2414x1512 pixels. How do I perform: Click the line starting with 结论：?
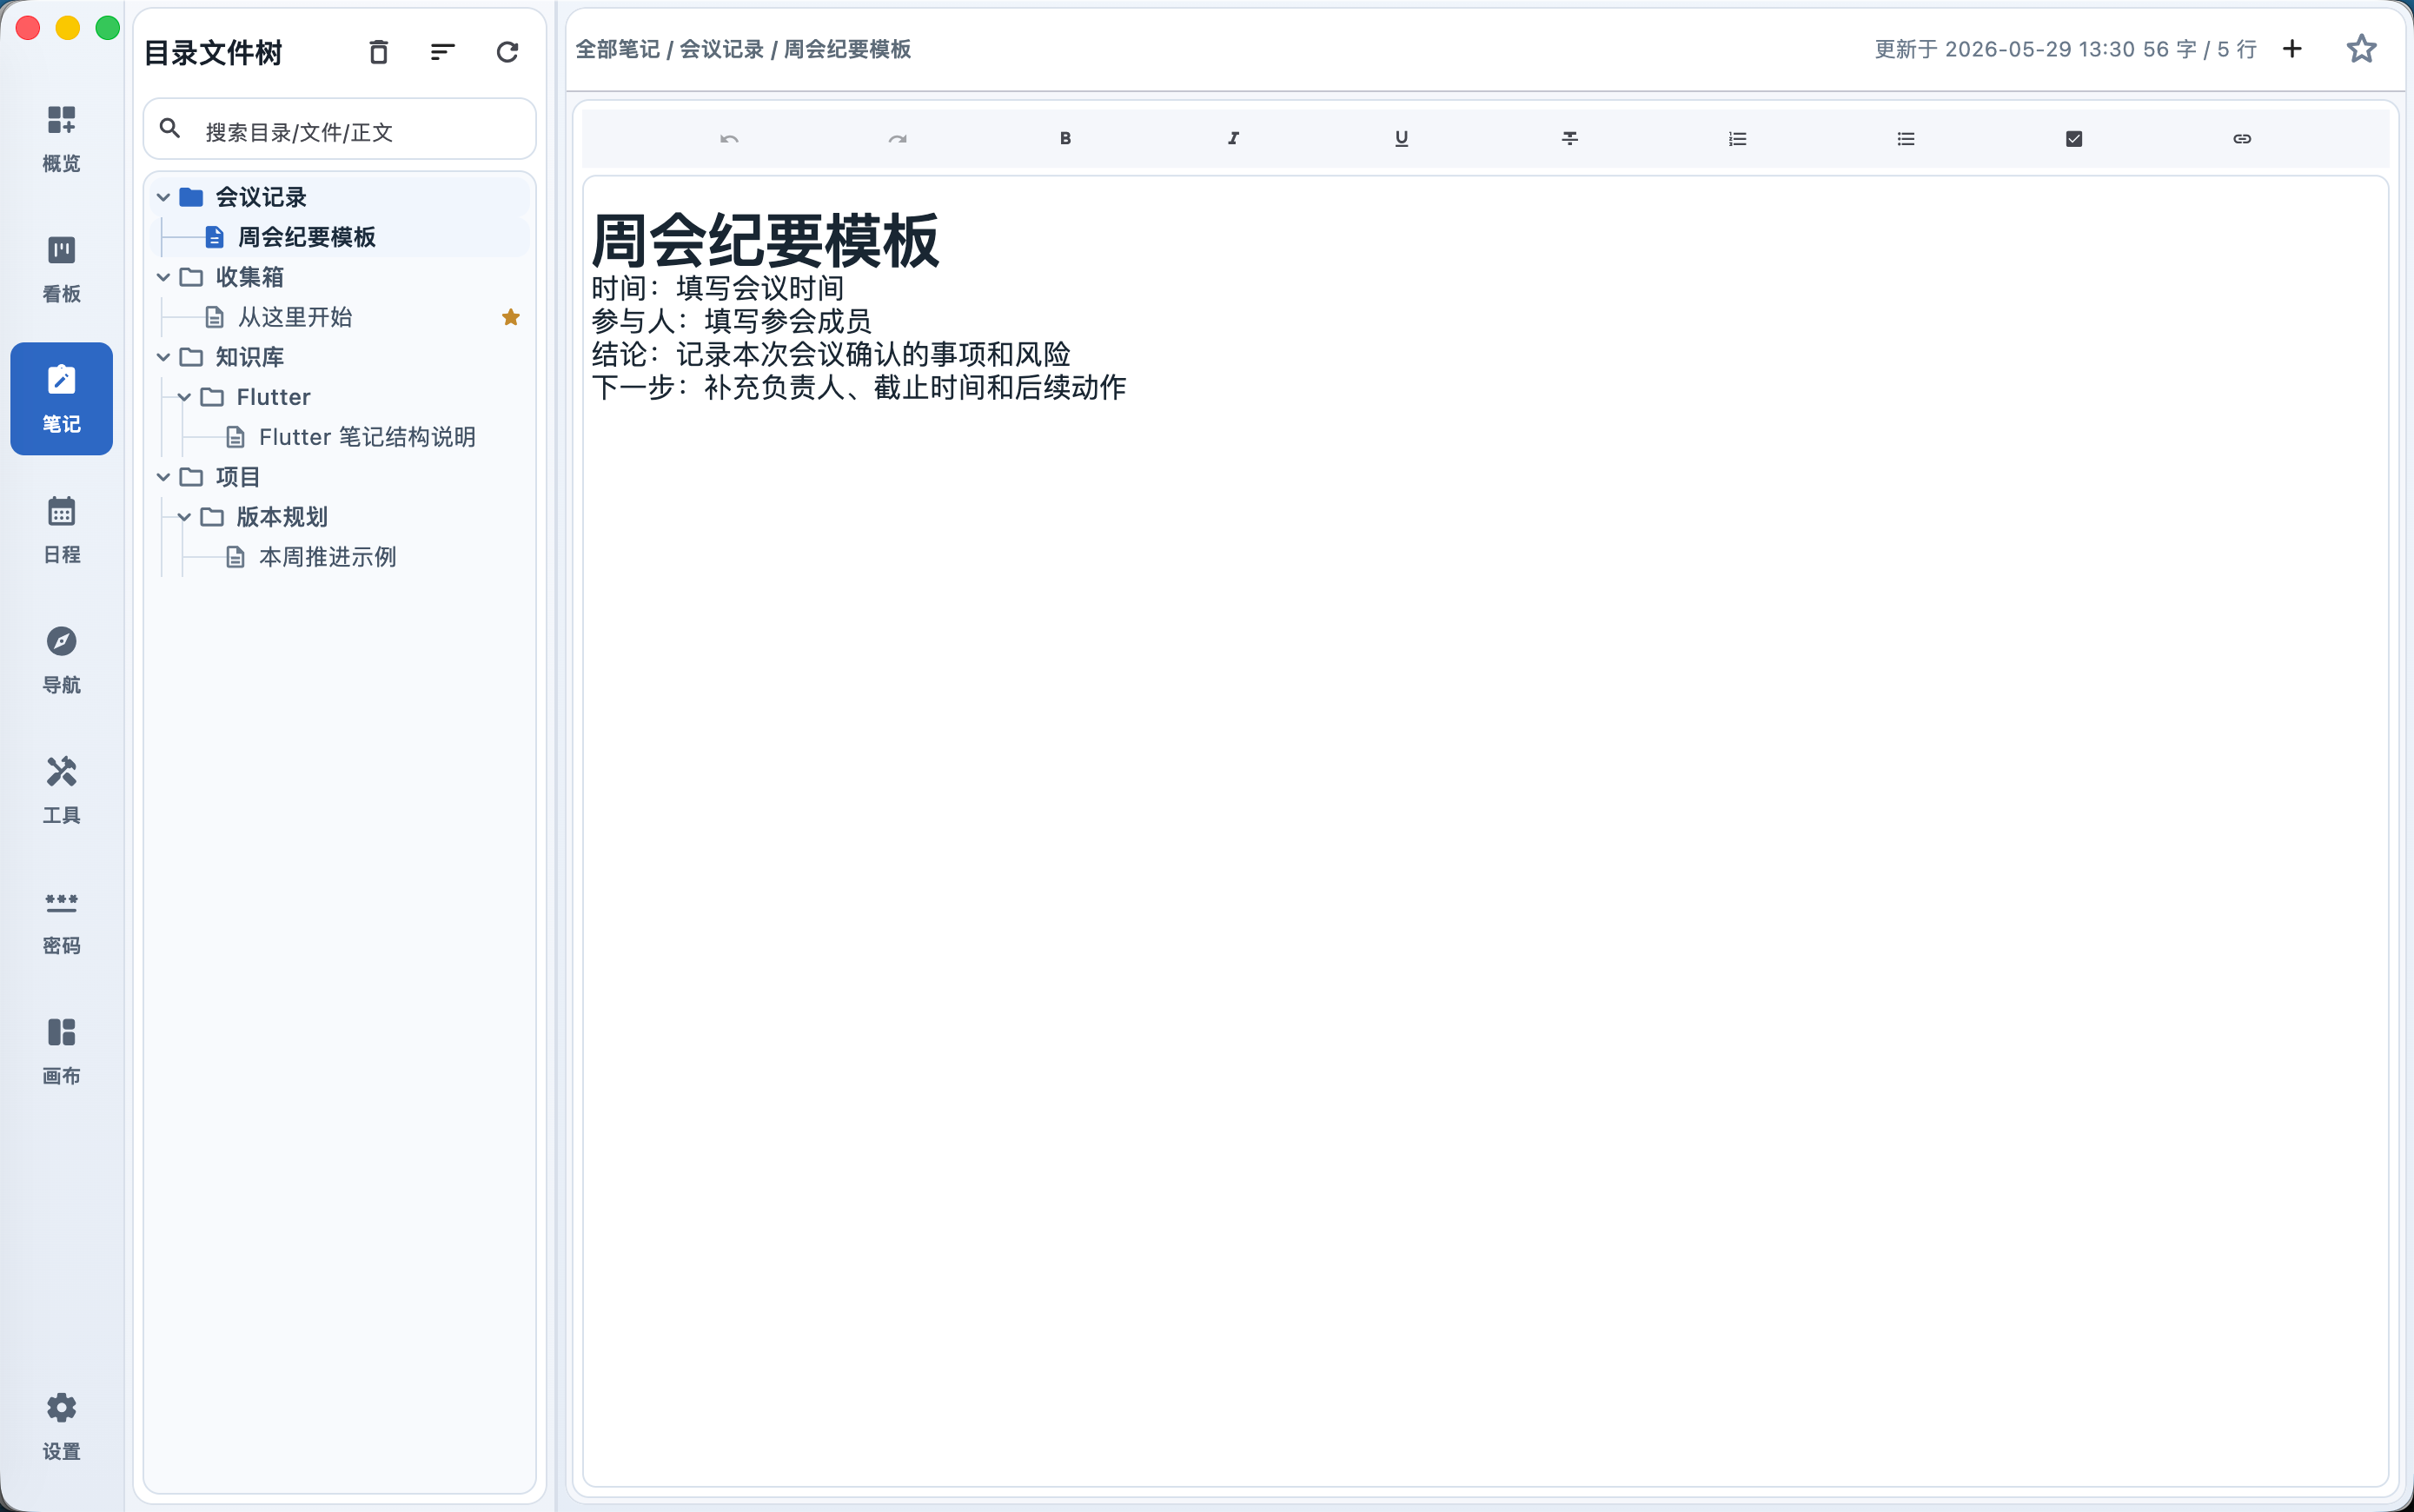pos(831,354)
